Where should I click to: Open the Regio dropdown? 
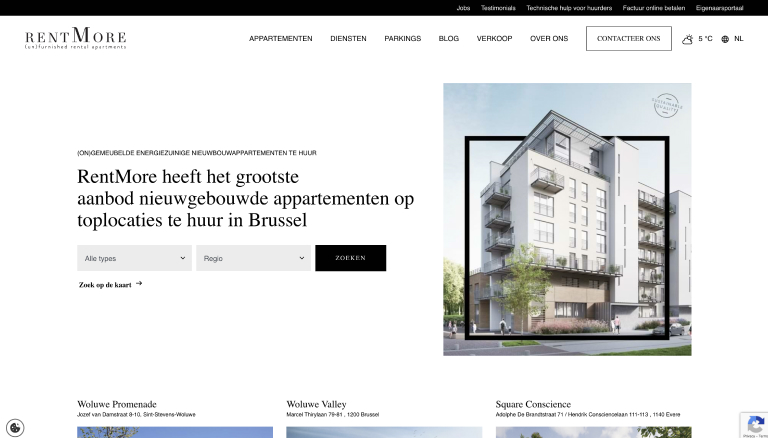tap(253, 258)
